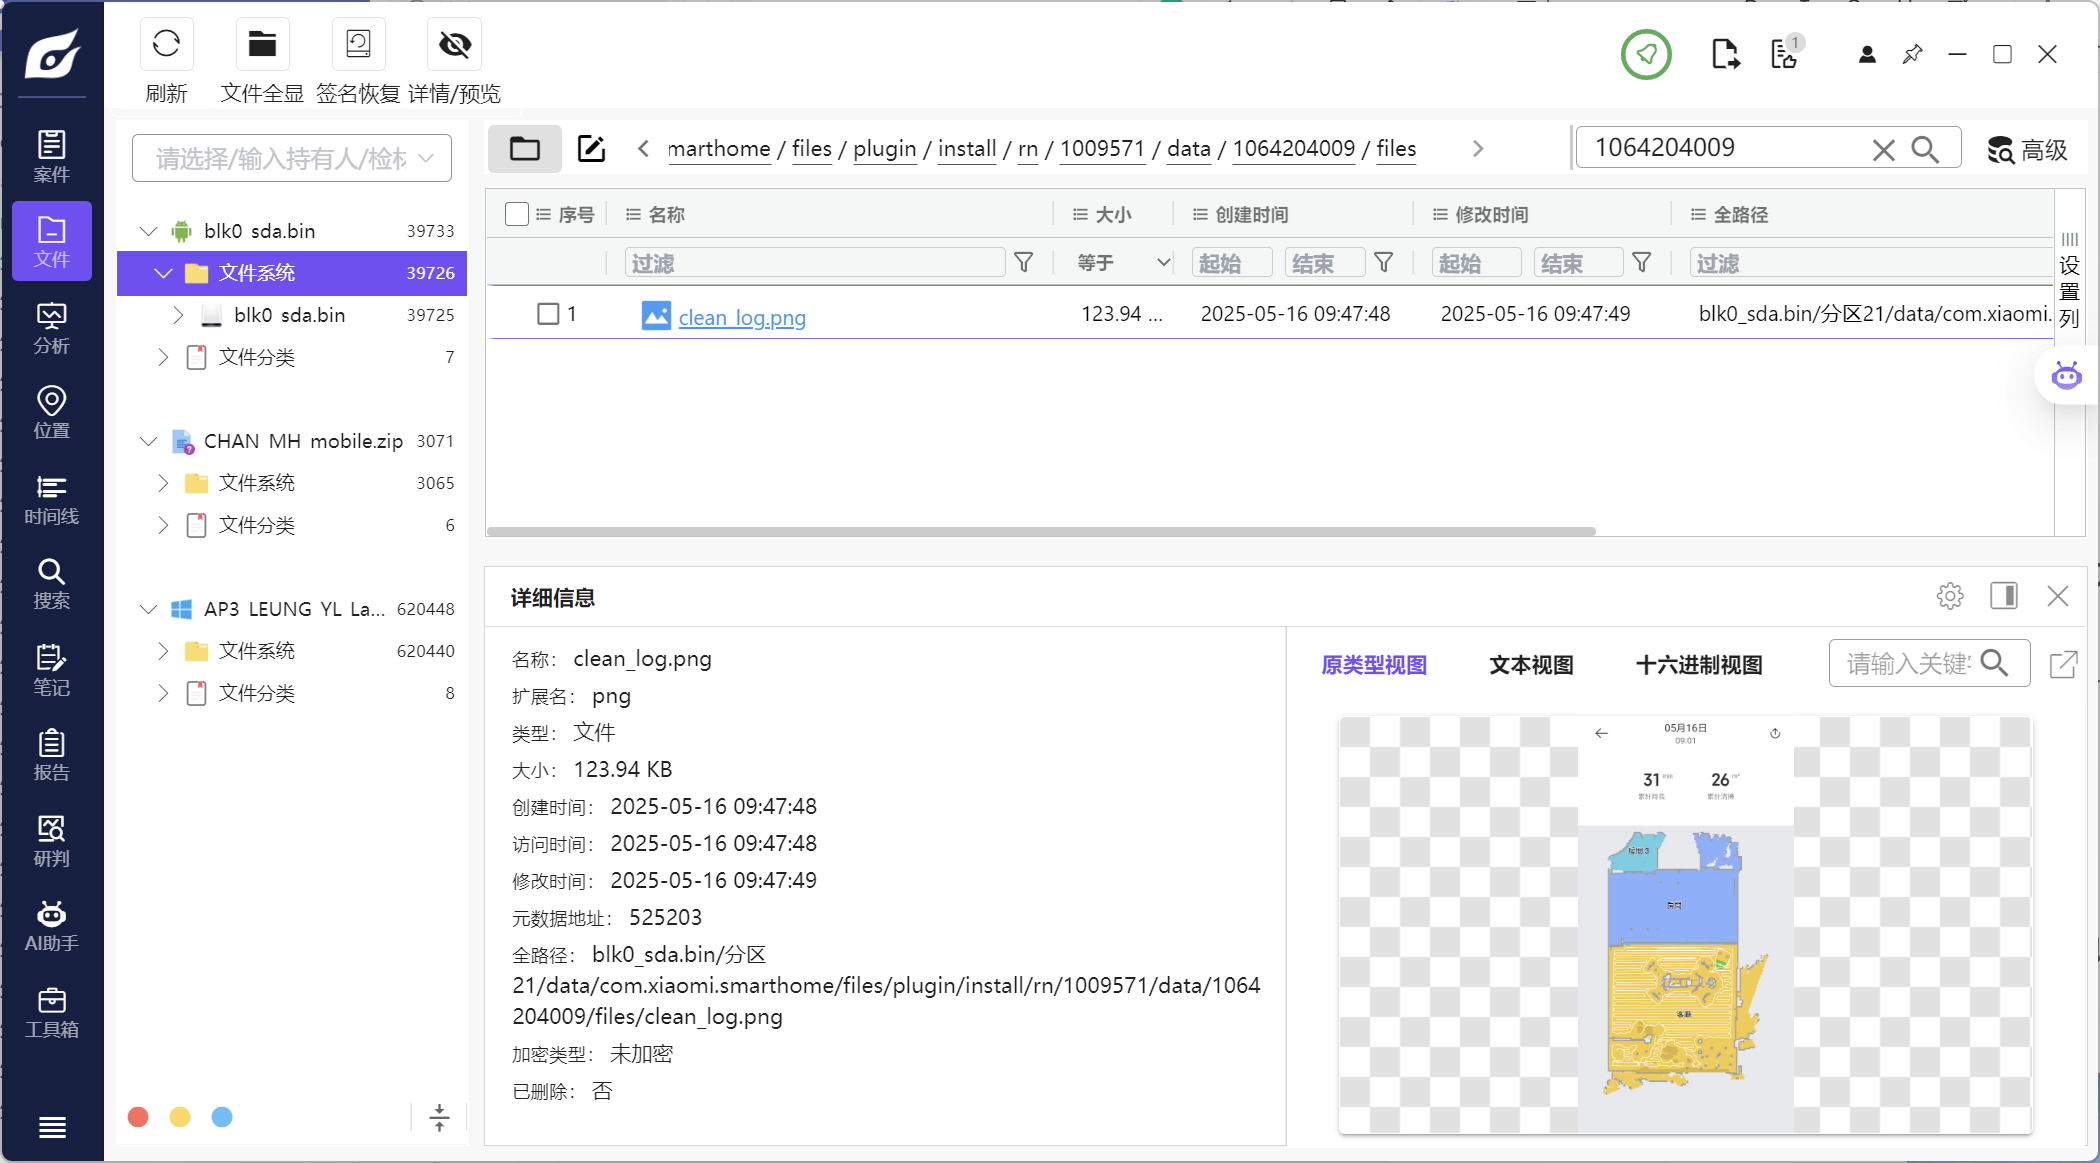
Task: Open the 工具箱 toolbox sidebar icon
Action: [x=51, y=1012]
